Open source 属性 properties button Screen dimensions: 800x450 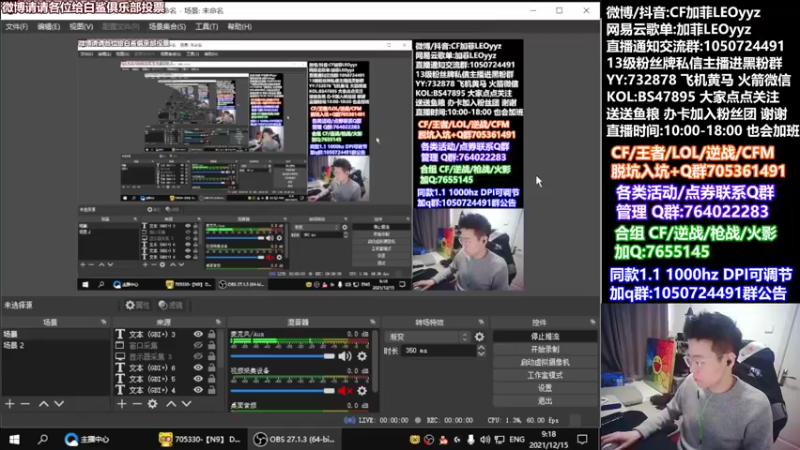click(138, 305)
